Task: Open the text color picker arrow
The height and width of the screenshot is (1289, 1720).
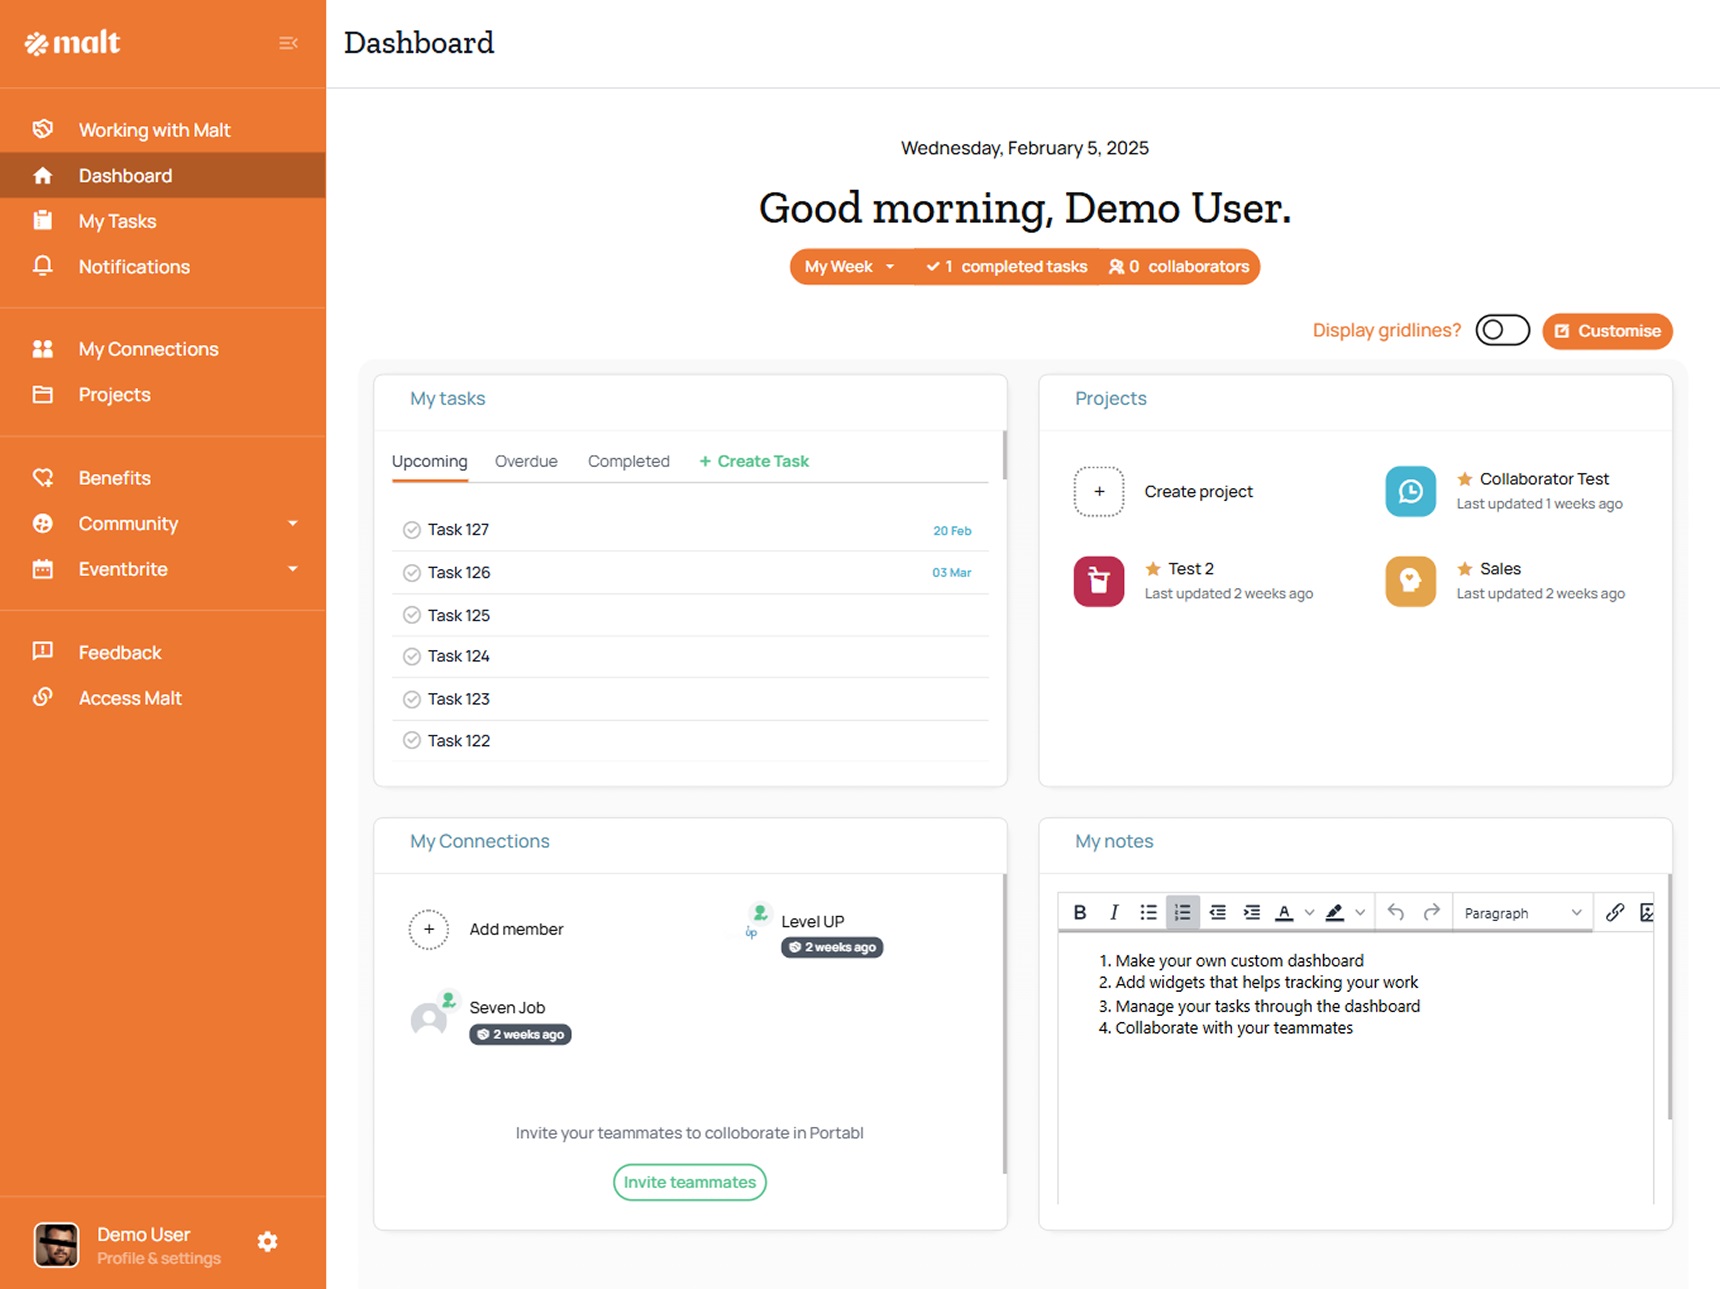Action: point(1309,913)
